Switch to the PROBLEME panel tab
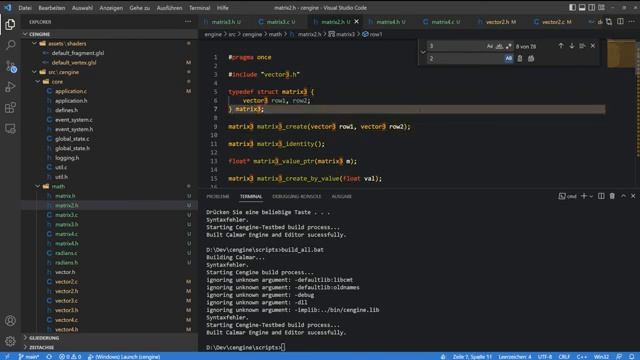 pyautogui.click(x=218, y=196)
